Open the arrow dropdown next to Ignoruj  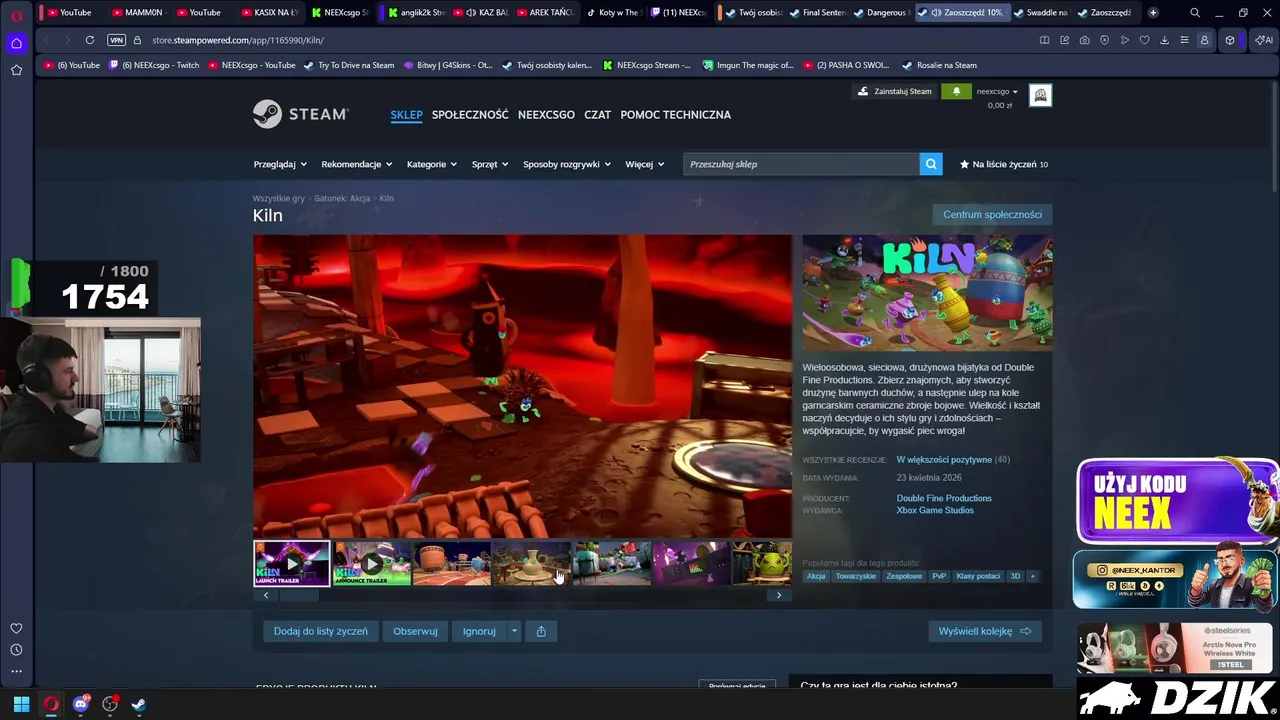click(514, 631)
